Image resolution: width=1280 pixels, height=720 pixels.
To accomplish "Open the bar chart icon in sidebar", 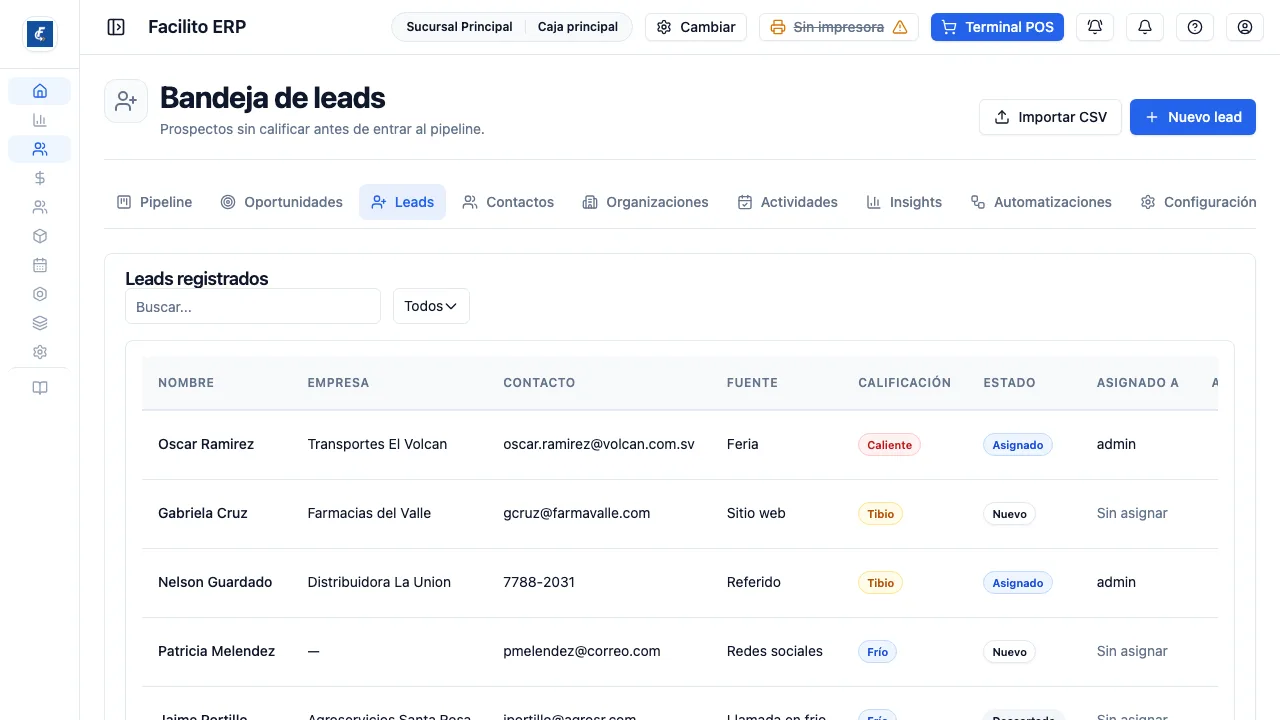I will click(40, 120).
